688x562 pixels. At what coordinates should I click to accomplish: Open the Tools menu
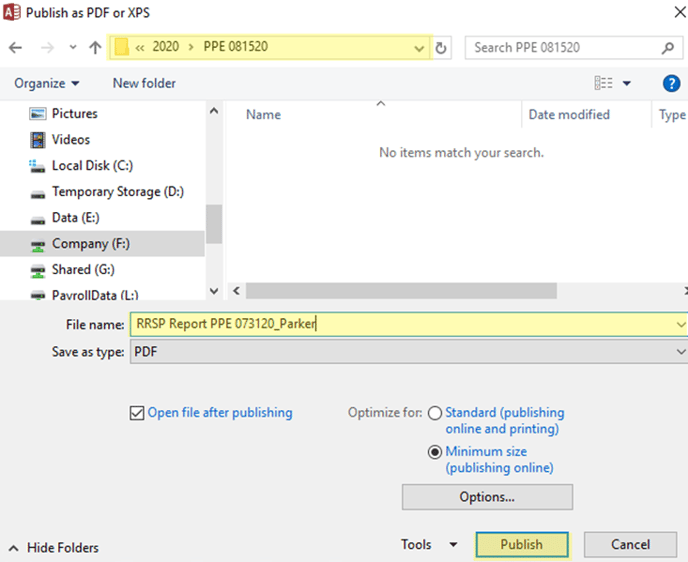(428, 545)
